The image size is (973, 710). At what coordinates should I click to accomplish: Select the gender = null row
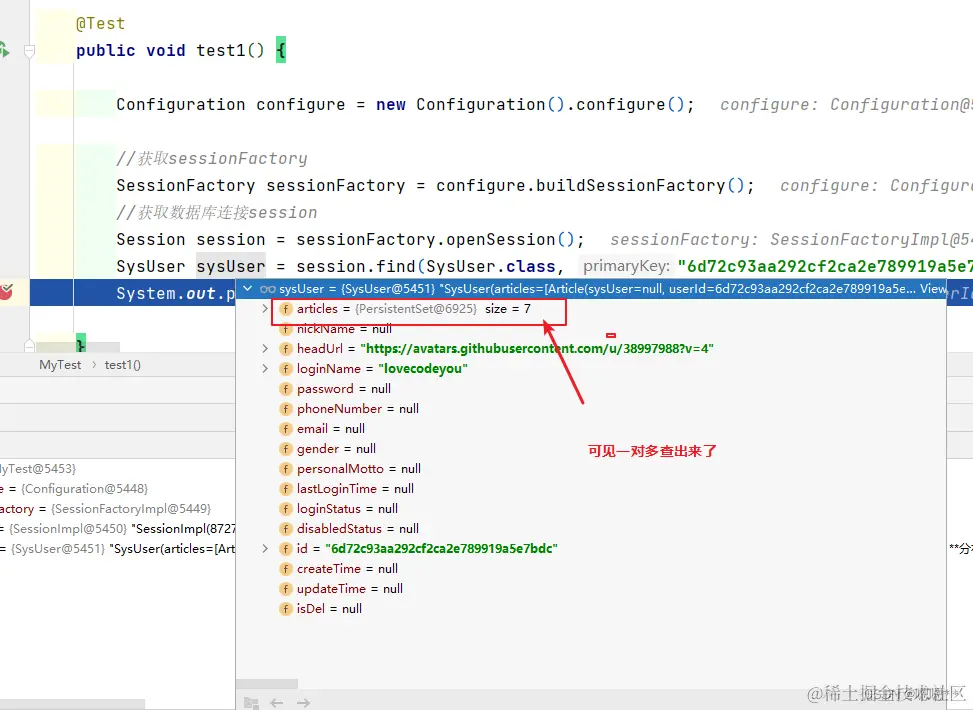point(591,449)
